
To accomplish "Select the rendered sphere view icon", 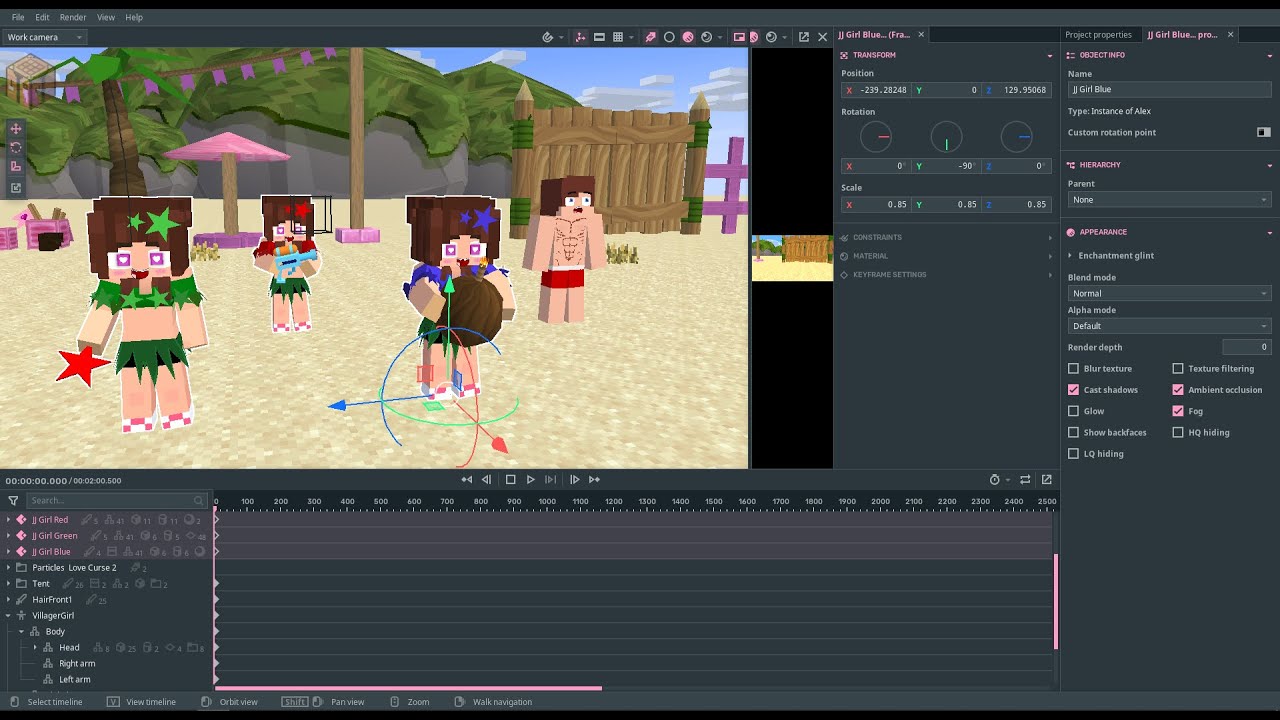I will click(707, 37).
